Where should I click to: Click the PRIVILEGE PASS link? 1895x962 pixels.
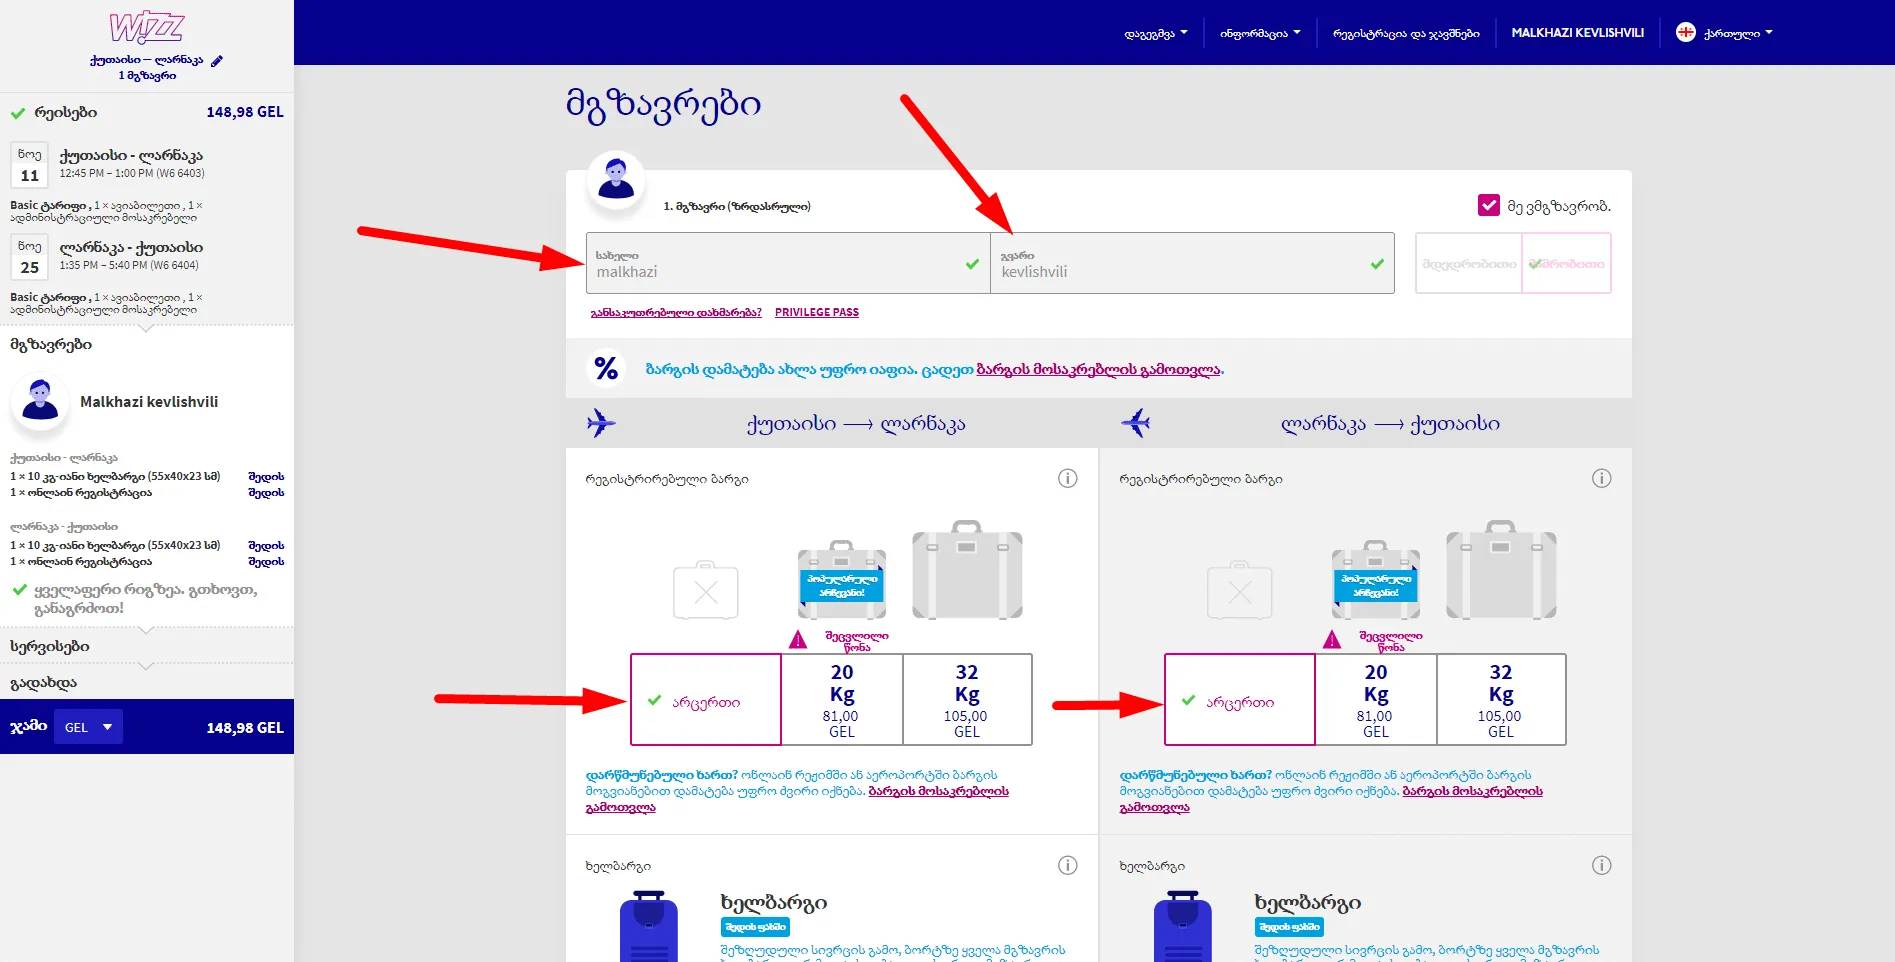click(816, 313)
